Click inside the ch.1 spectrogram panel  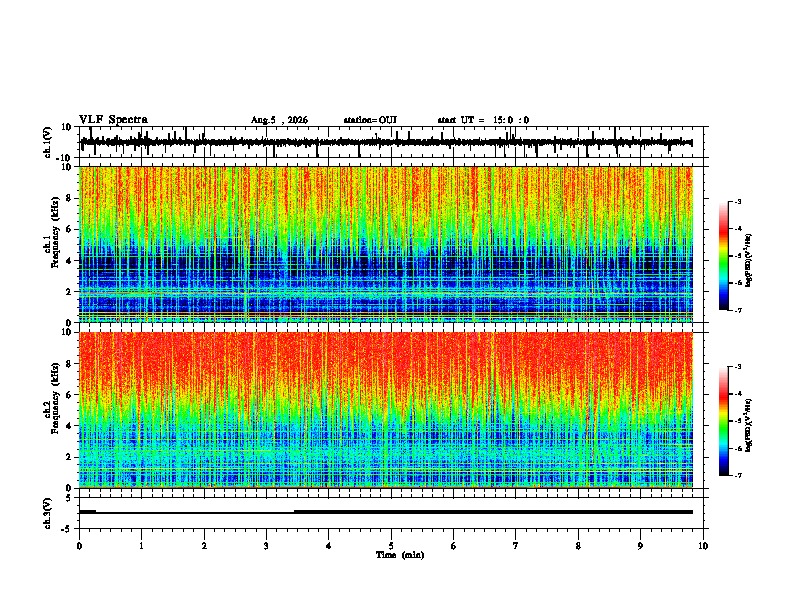pos(386,244)
